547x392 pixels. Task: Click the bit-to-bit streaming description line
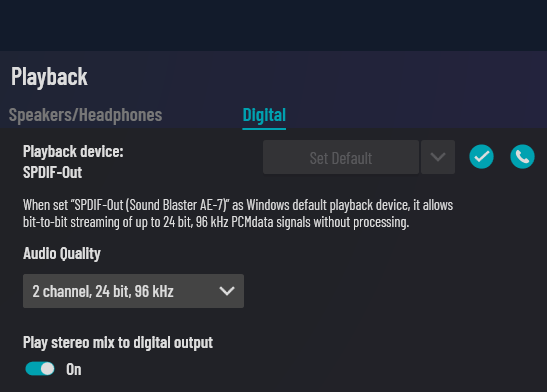(x=216, y=222)
